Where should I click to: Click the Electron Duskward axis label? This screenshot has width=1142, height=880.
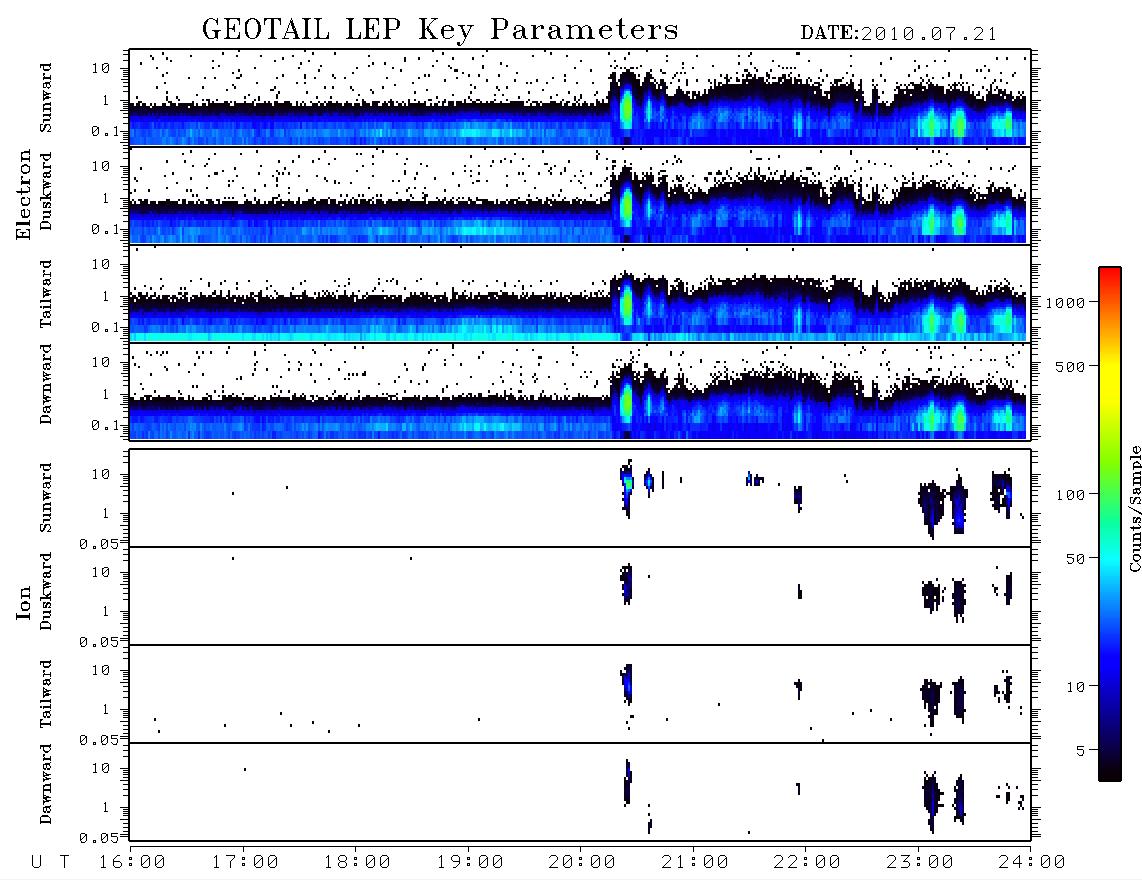click(x=46, y=191)
